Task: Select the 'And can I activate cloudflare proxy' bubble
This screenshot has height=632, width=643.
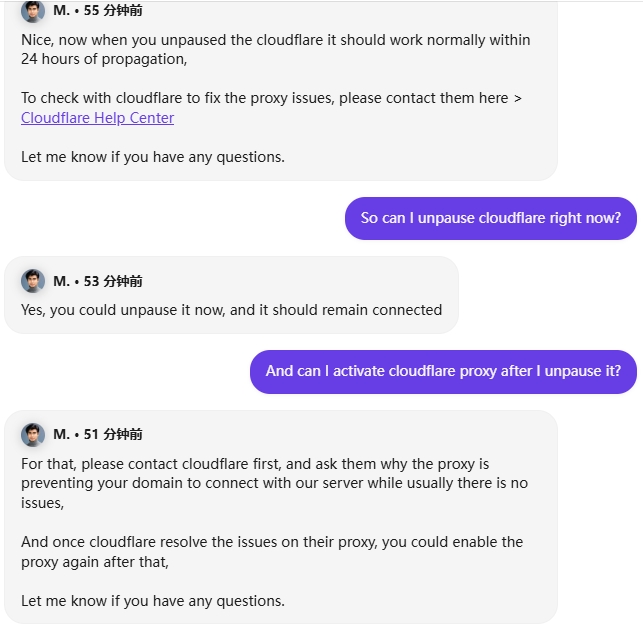Action: tap(443, 372)
